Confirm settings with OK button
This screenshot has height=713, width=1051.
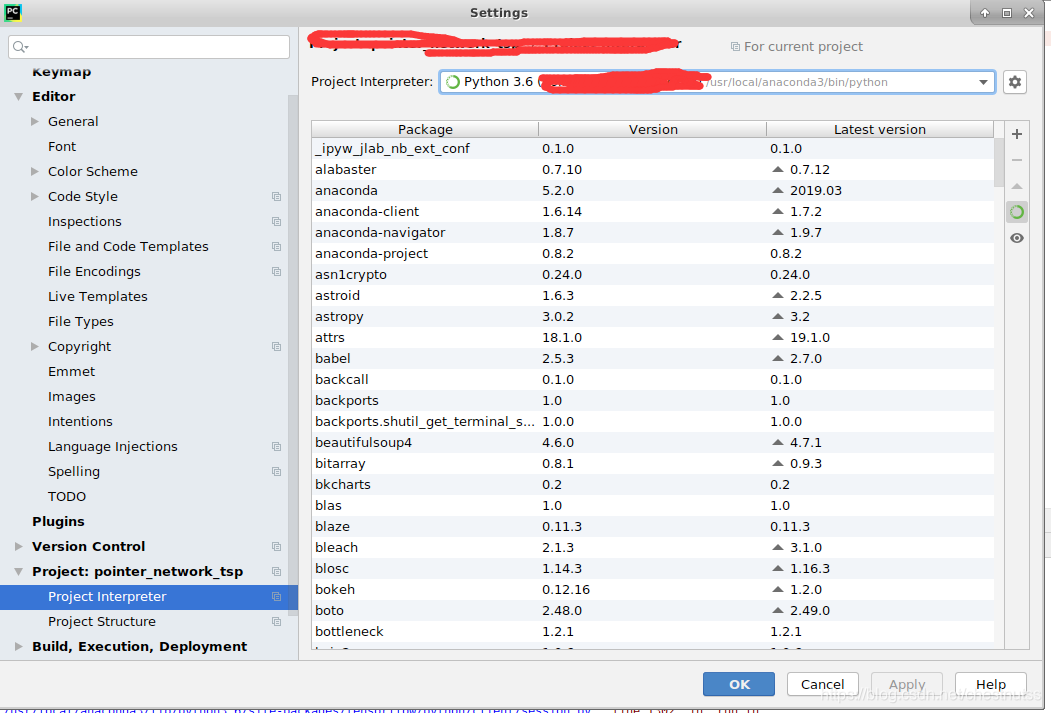point(739,684)
